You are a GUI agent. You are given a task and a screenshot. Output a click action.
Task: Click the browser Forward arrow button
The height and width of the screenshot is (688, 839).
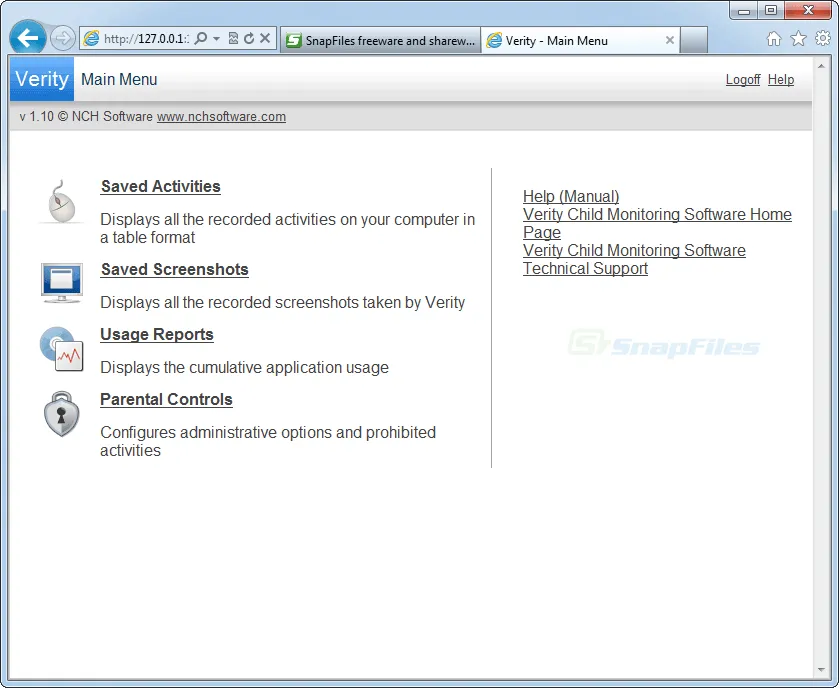(x=63, y=39)
